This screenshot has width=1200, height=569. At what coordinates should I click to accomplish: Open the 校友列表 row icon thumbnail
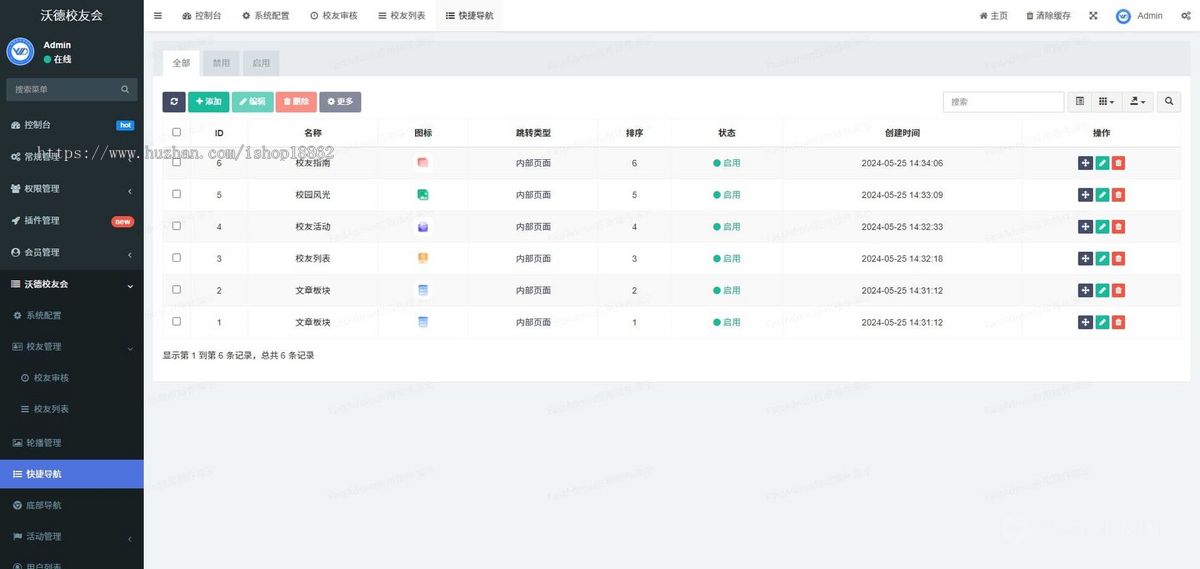[x=423, y=259]
